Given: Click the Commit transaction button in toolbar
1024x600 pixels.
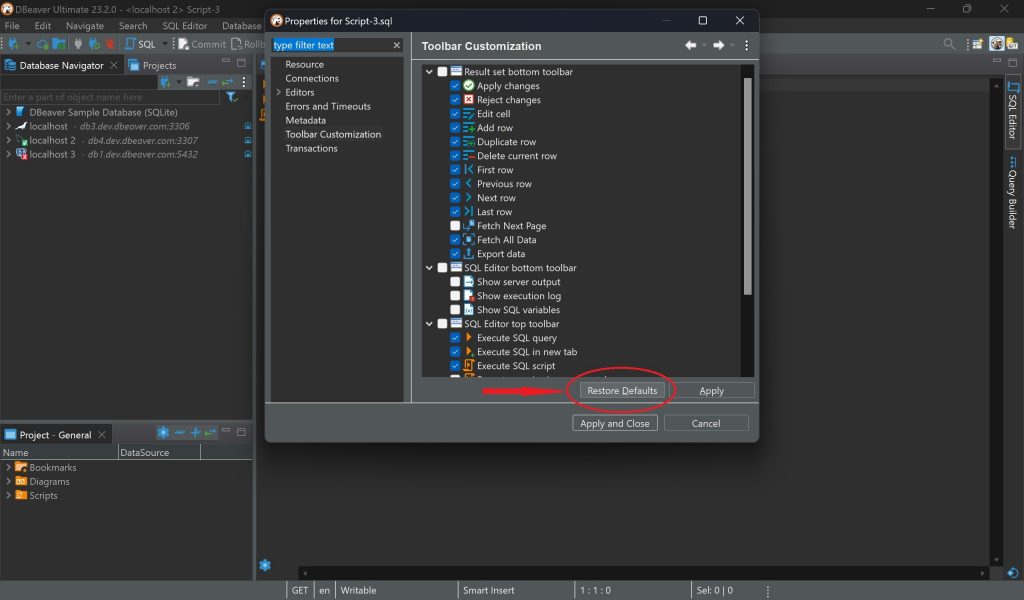Looking at the screenshot, I should tap(202, 44).
